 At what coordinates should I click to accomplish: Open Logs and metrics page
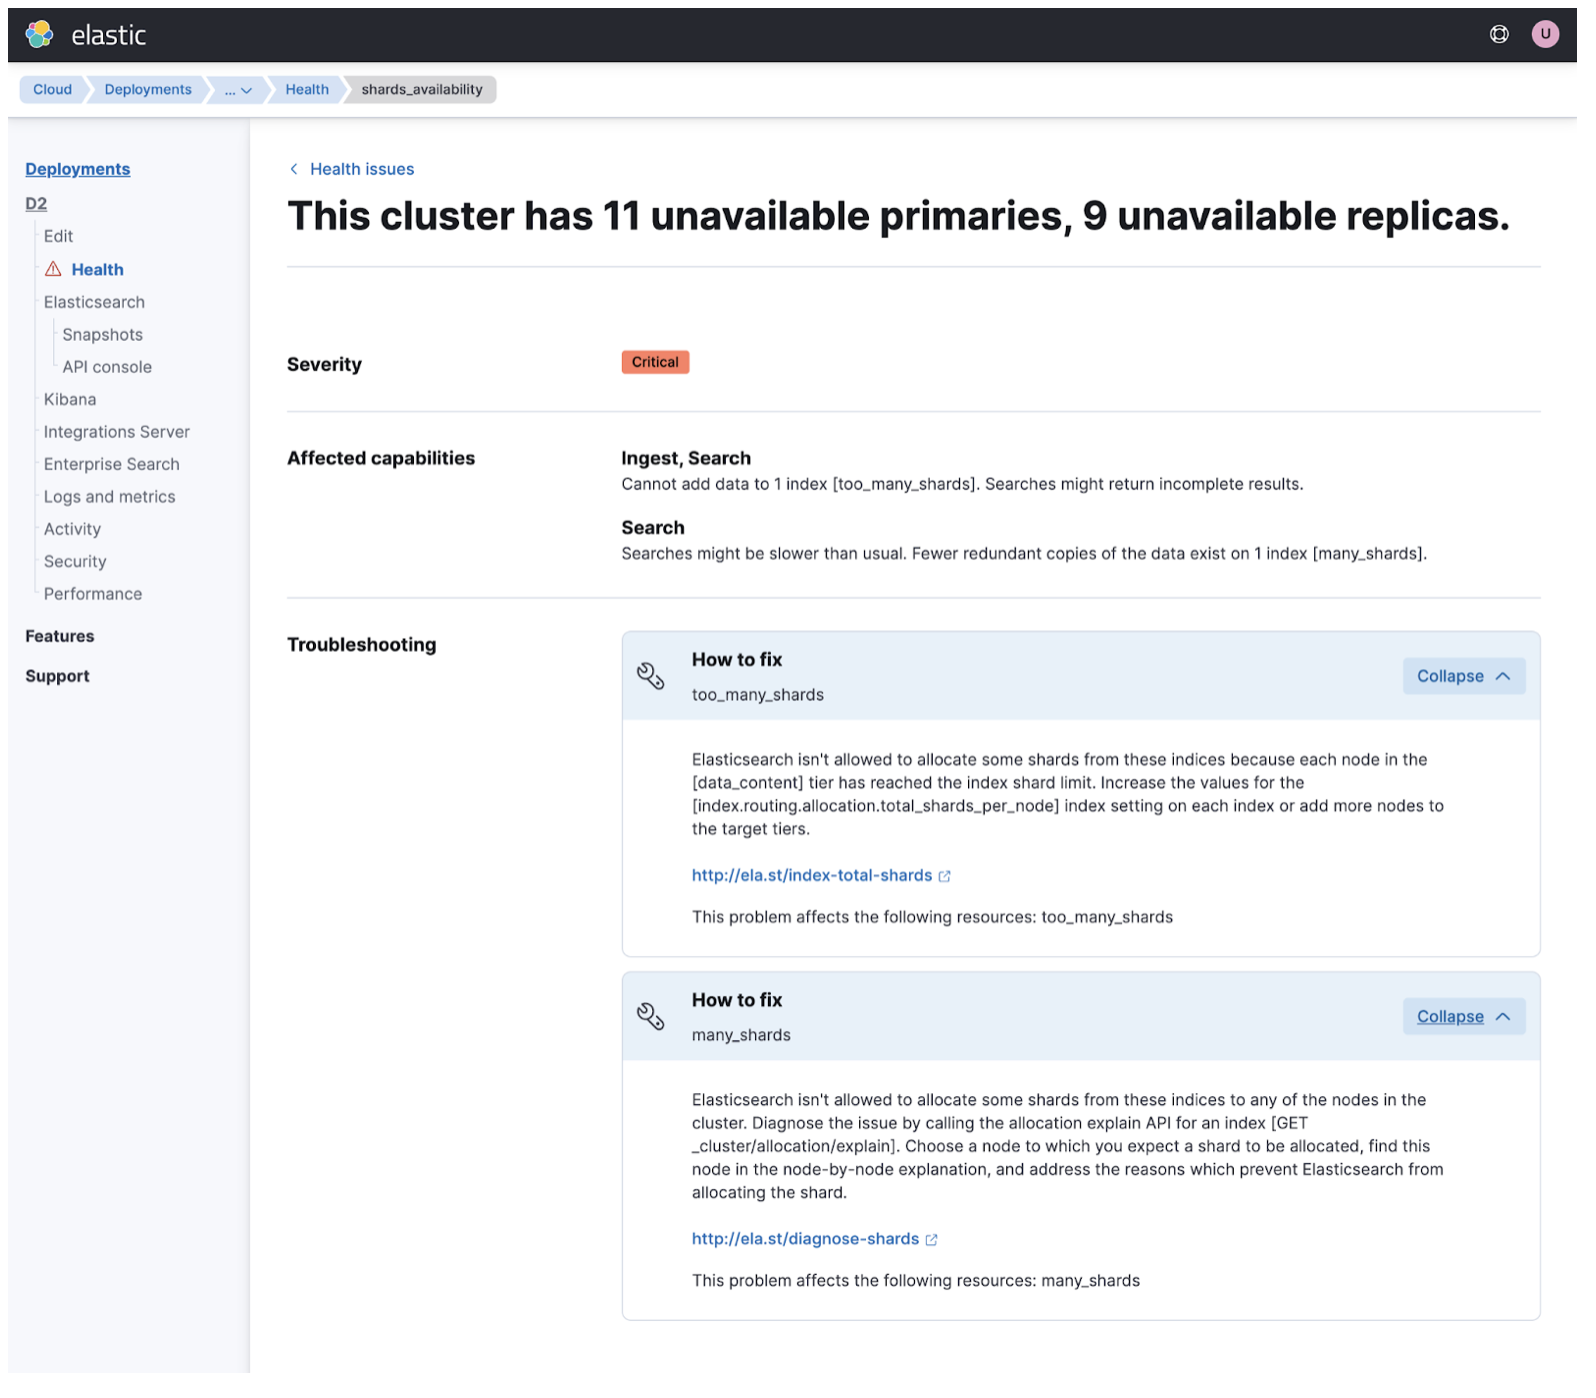coord(109,497)
